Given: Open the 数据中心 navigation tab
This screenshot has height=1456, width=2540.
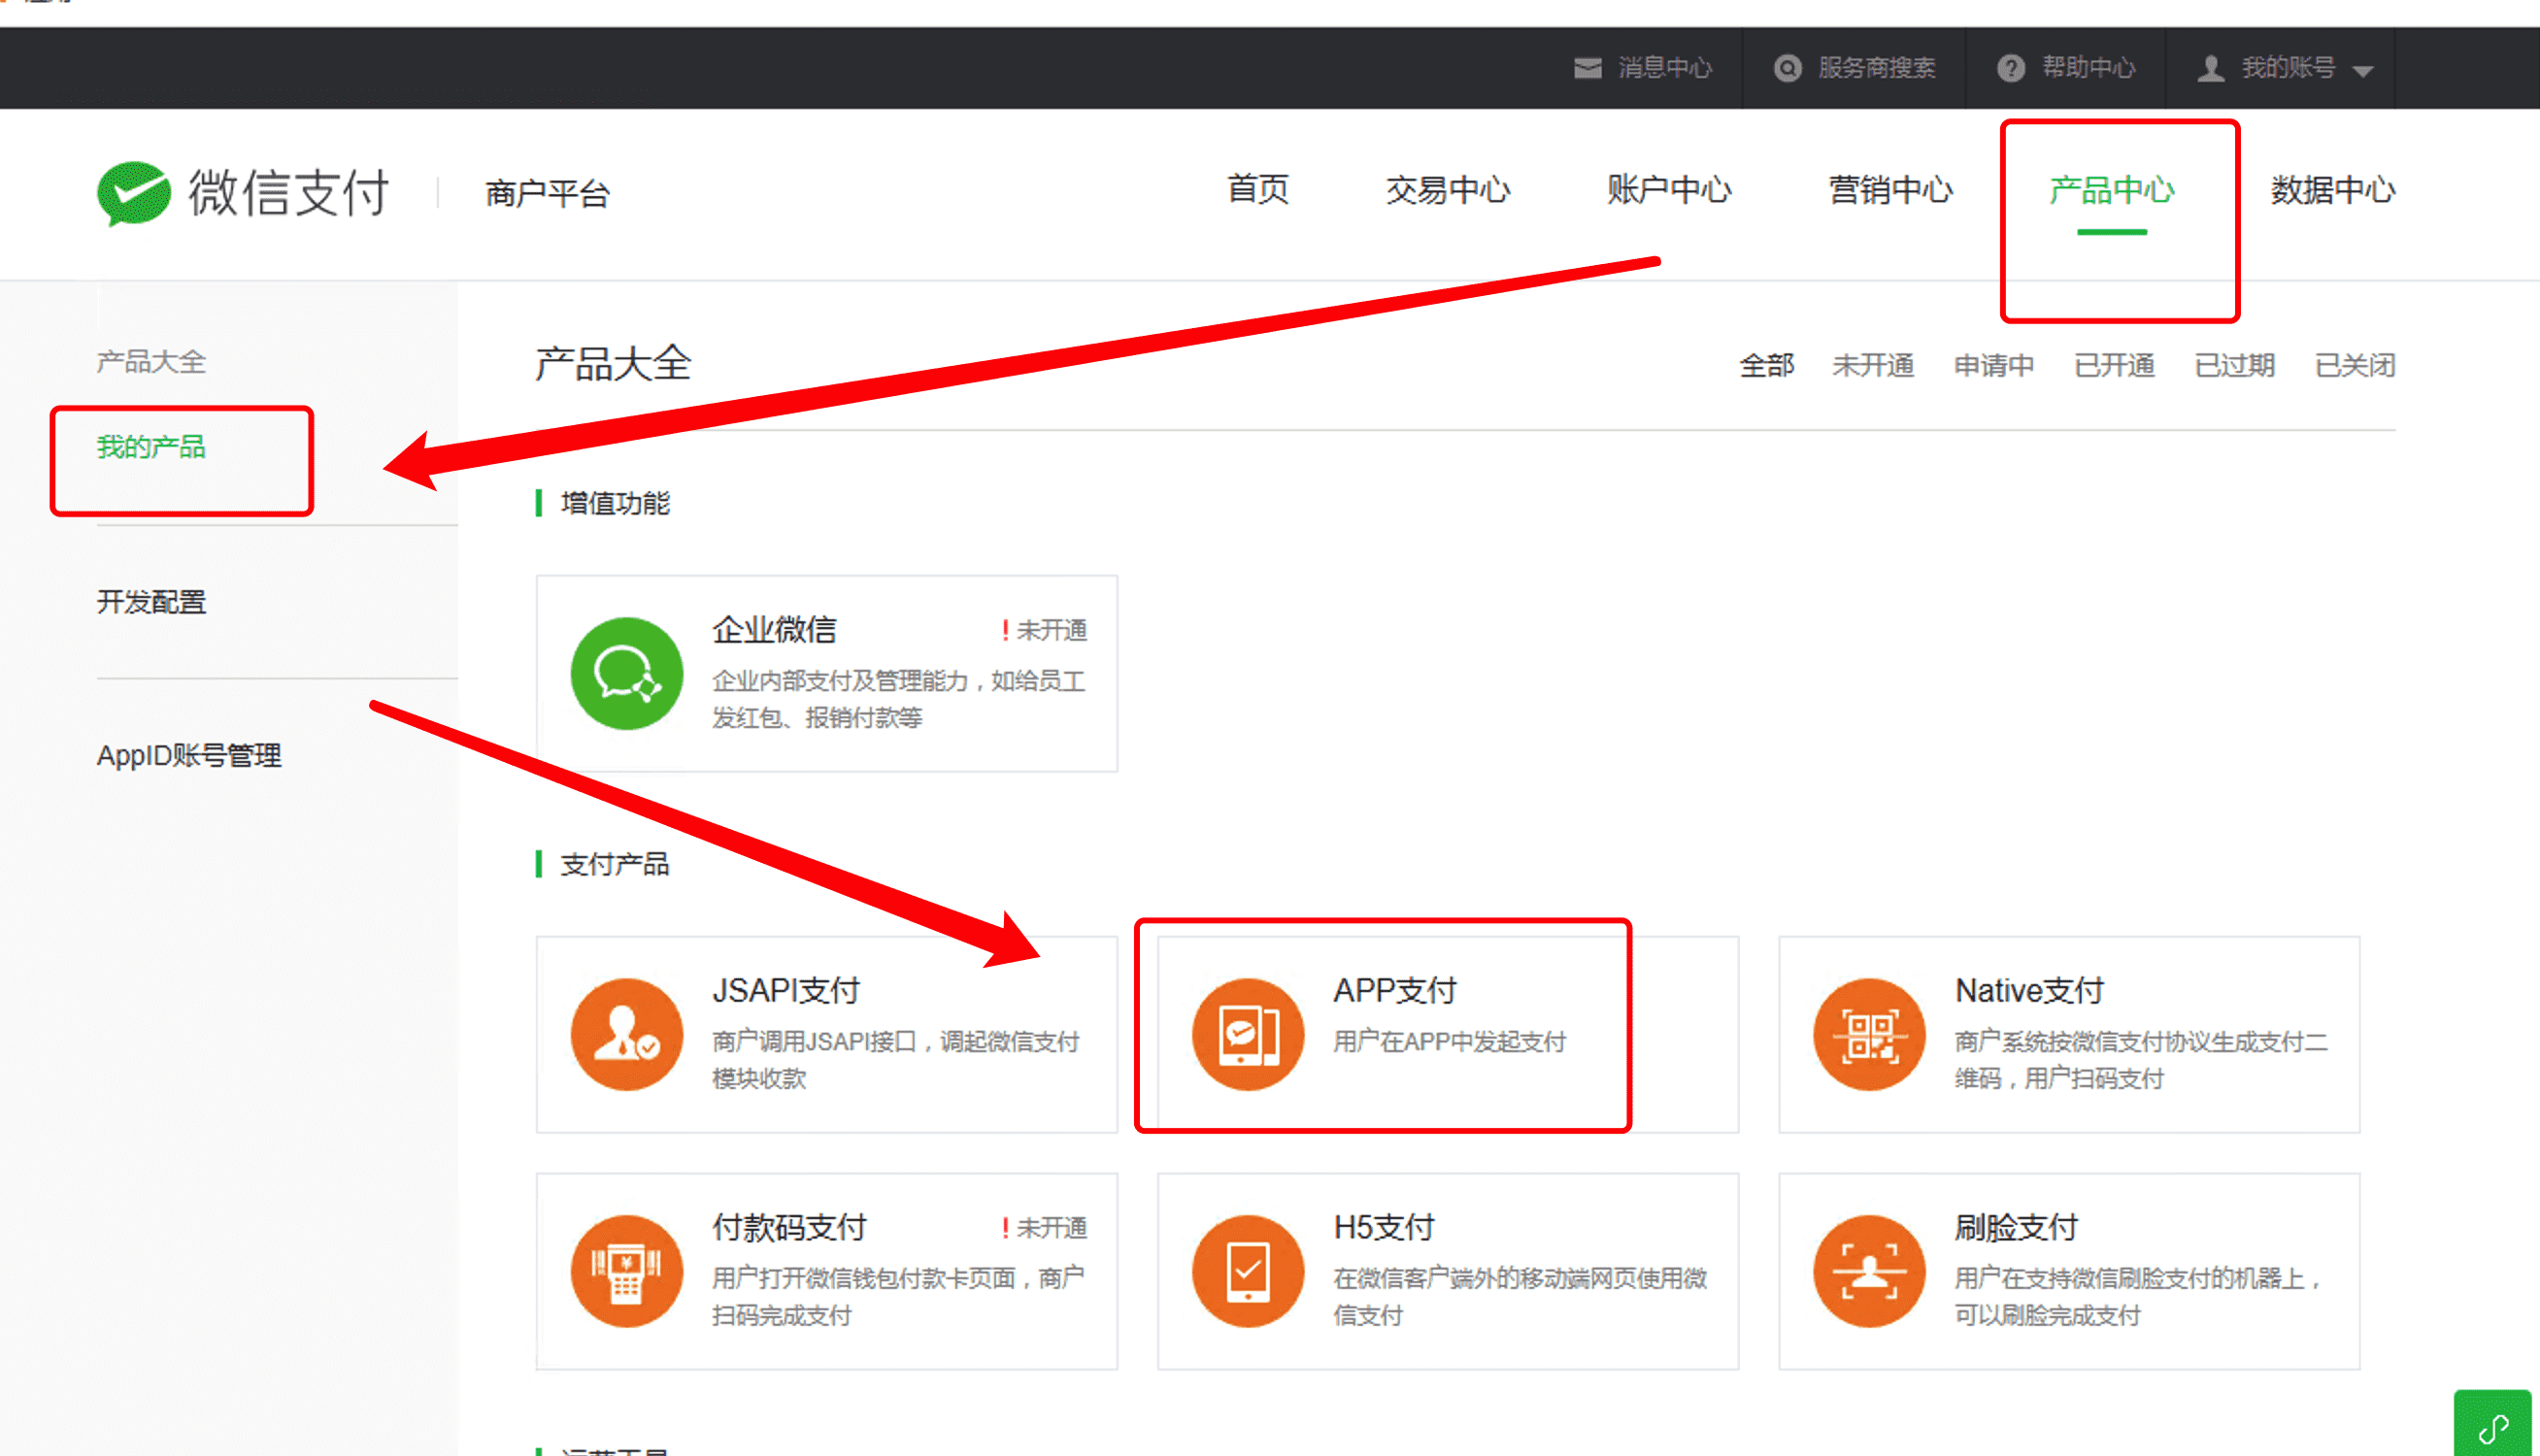Looking at the screenshot, I should pos(2333,189).
